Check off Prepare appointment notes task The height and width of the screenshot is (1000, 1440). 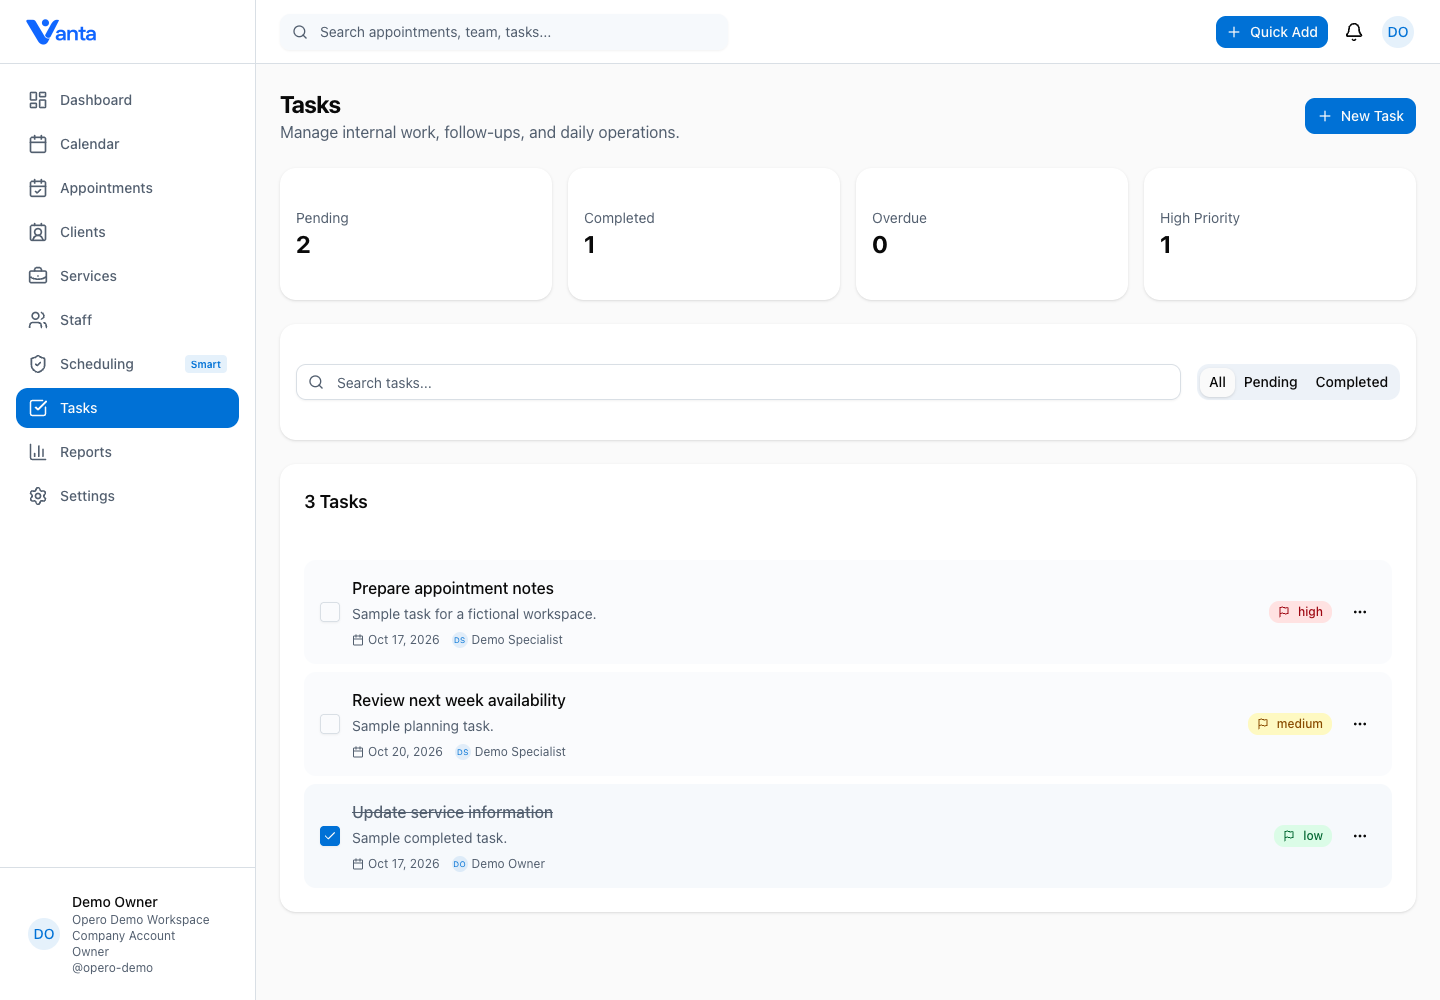(330, 612)
